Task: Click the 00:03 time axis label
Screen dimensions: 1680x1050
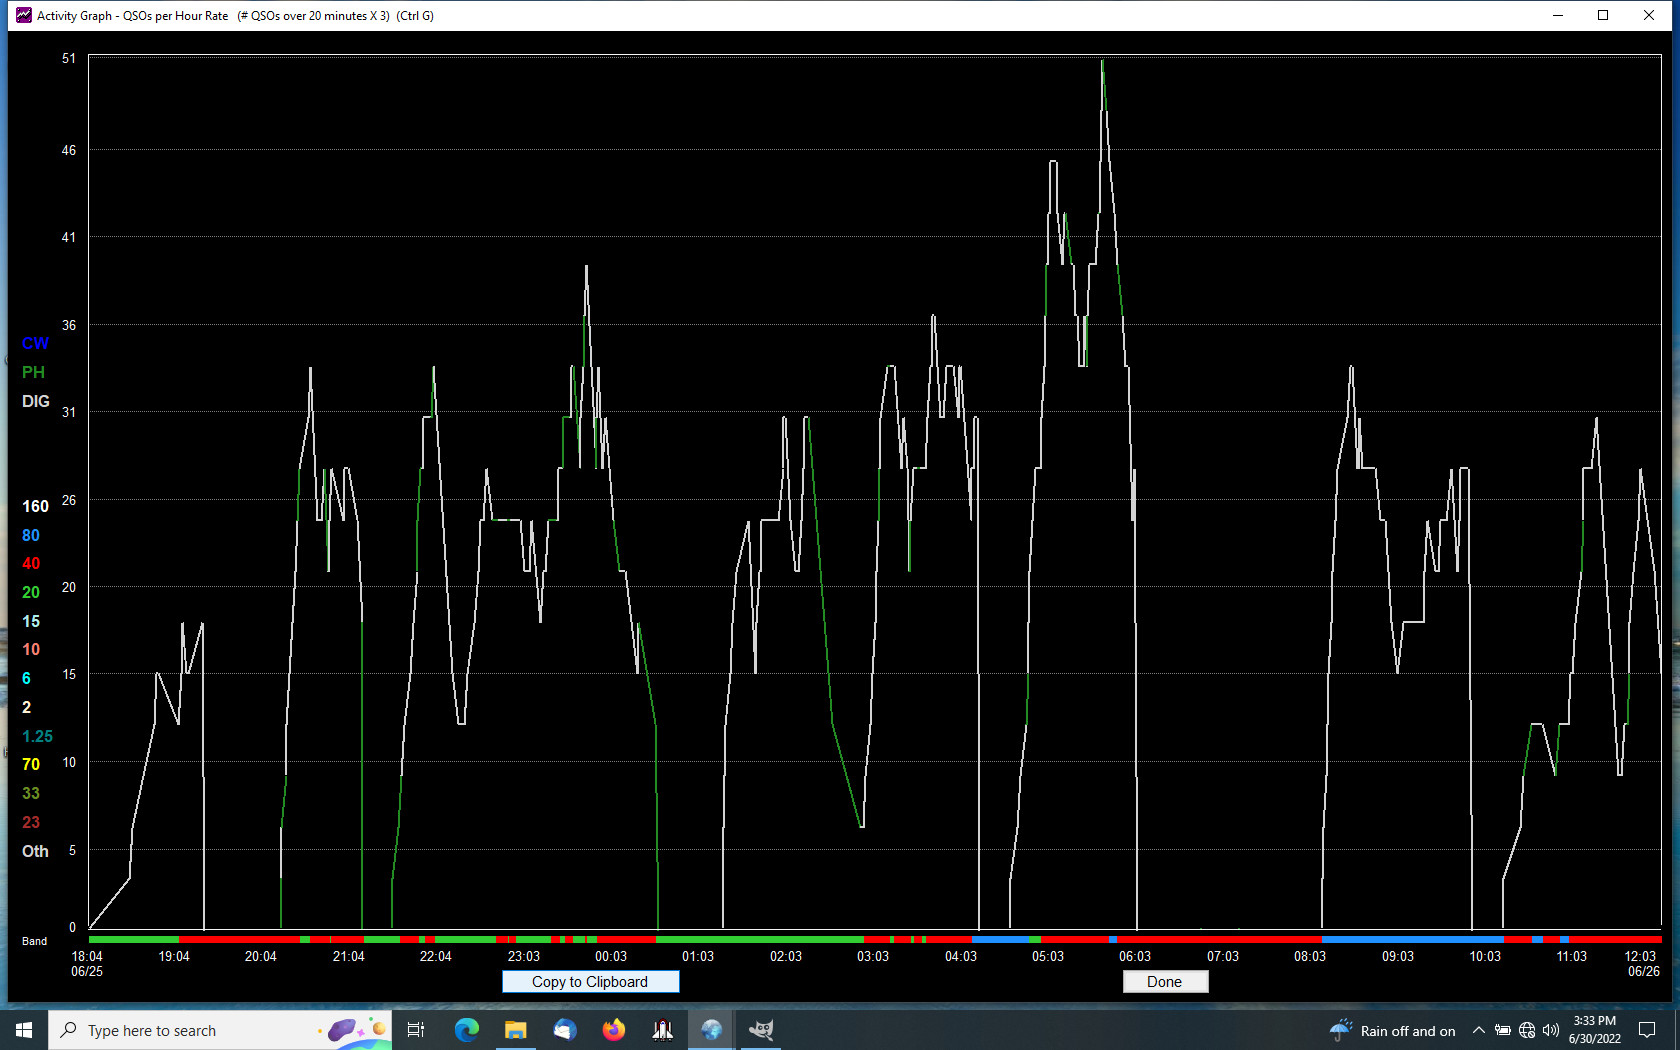Action: (611, 957)
